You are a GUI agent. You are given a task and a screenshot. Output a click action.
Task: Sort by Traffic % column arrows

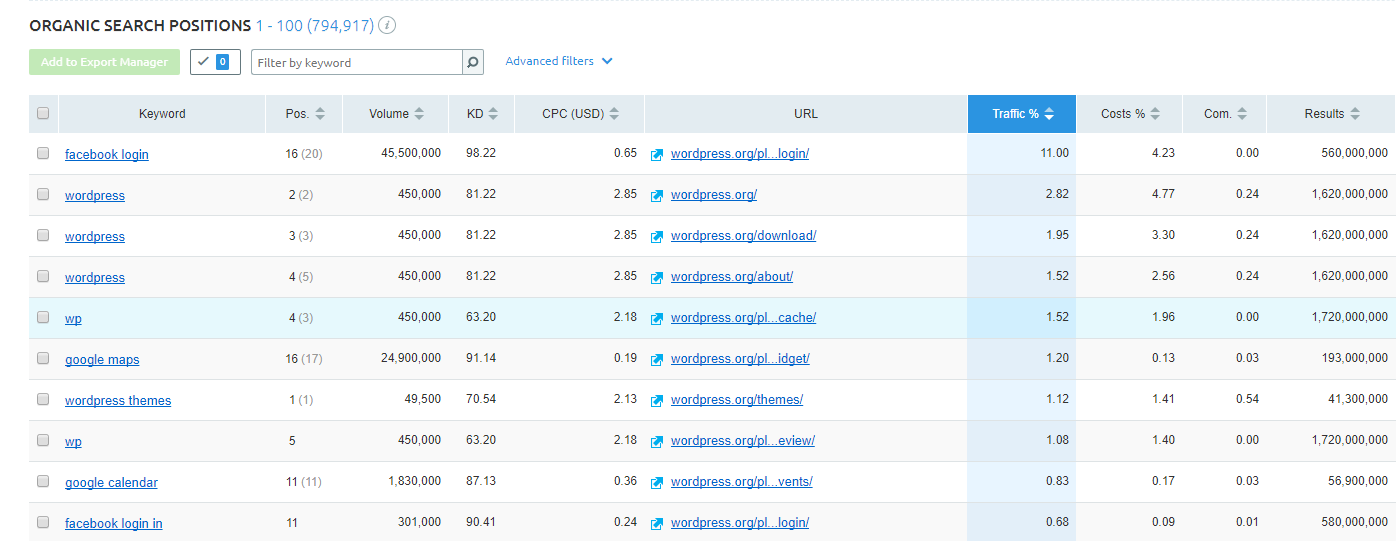coord(1049,114)
